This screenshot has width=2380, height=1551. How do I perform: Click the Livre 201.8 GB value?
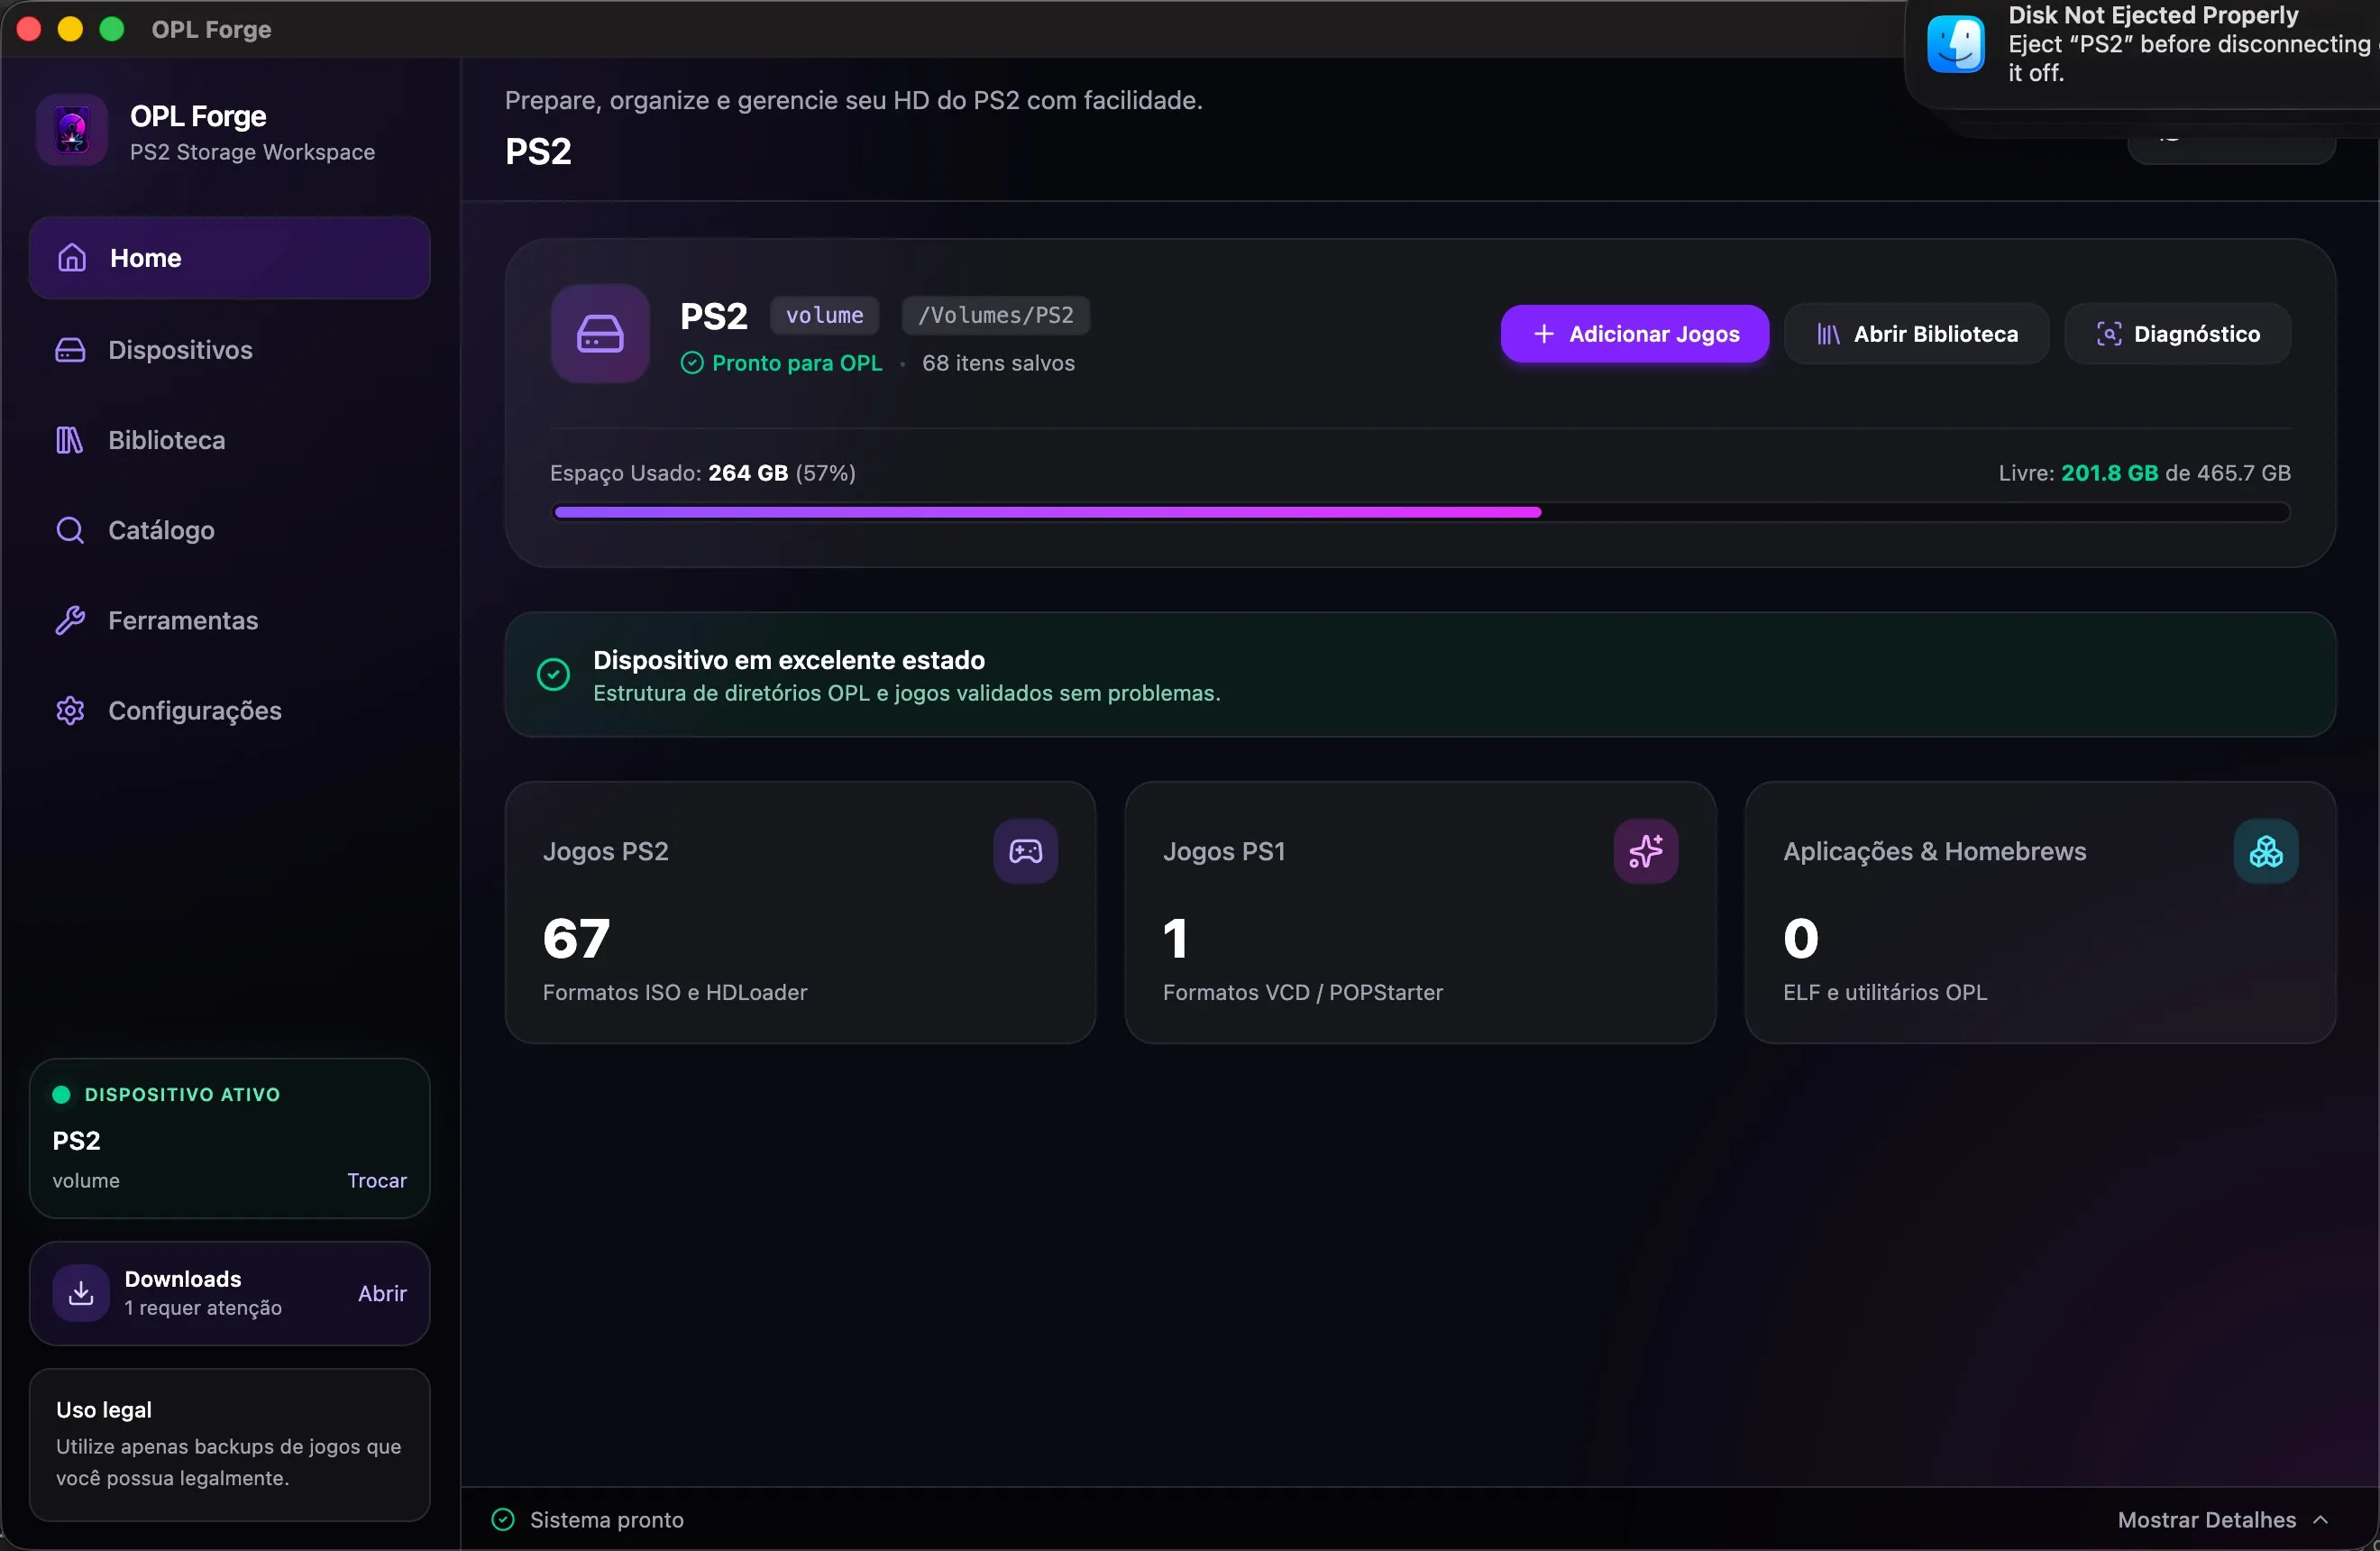point(2109,473)
